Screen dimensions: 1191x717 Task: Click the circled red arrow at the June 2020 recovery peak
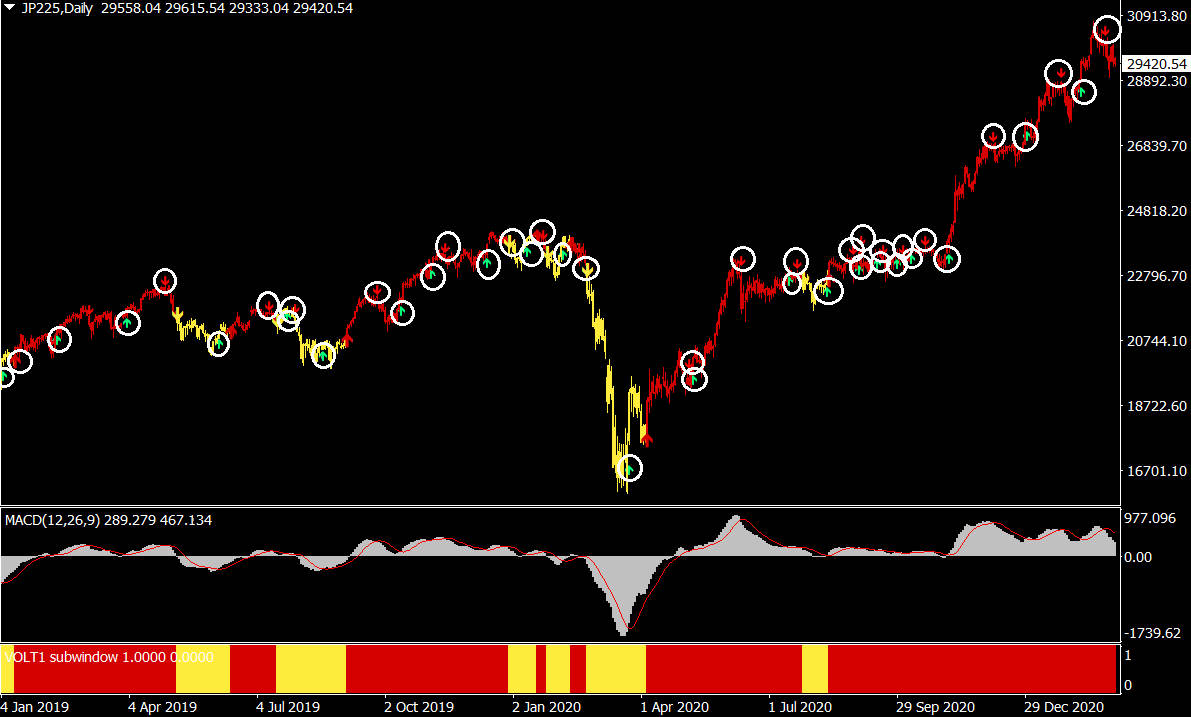(742, 260)
